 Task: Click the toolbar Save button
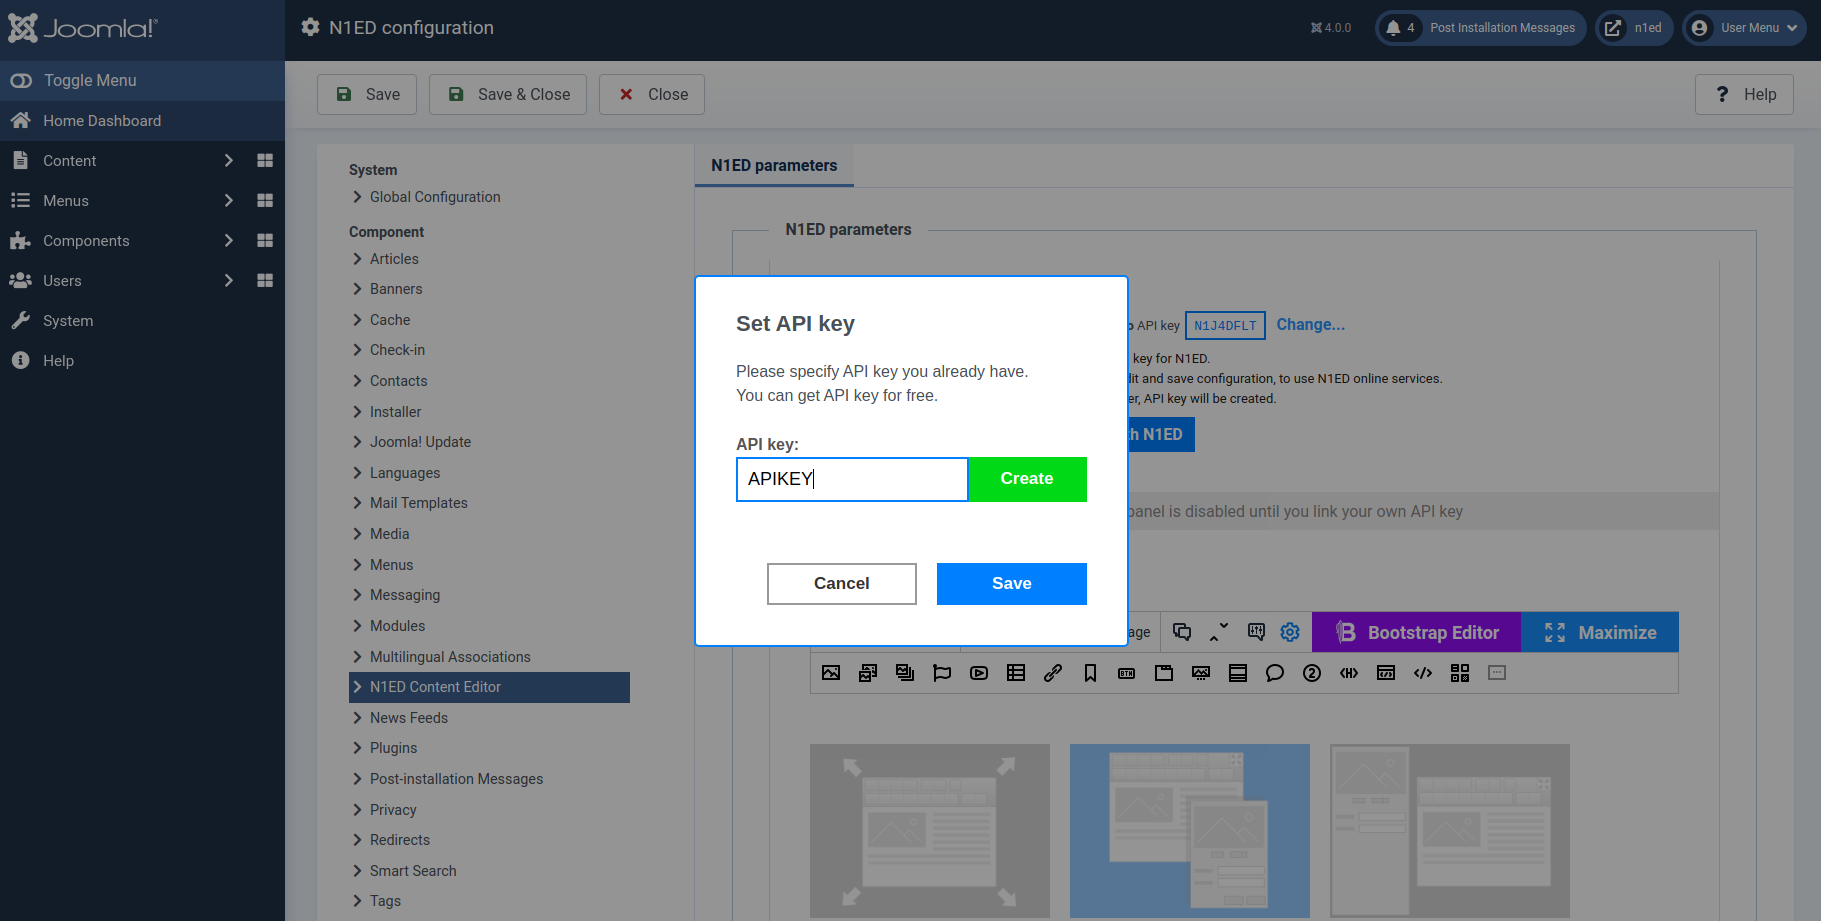[x=367, y=94]
